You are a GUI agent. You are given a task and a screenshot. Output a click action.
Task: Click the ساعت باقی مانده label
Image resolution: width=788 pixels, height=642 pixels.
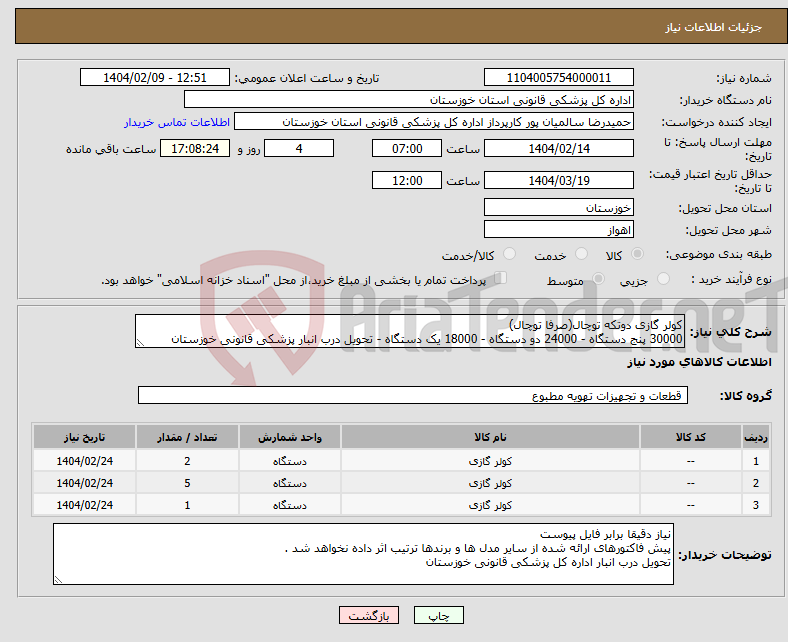(111, 149)
